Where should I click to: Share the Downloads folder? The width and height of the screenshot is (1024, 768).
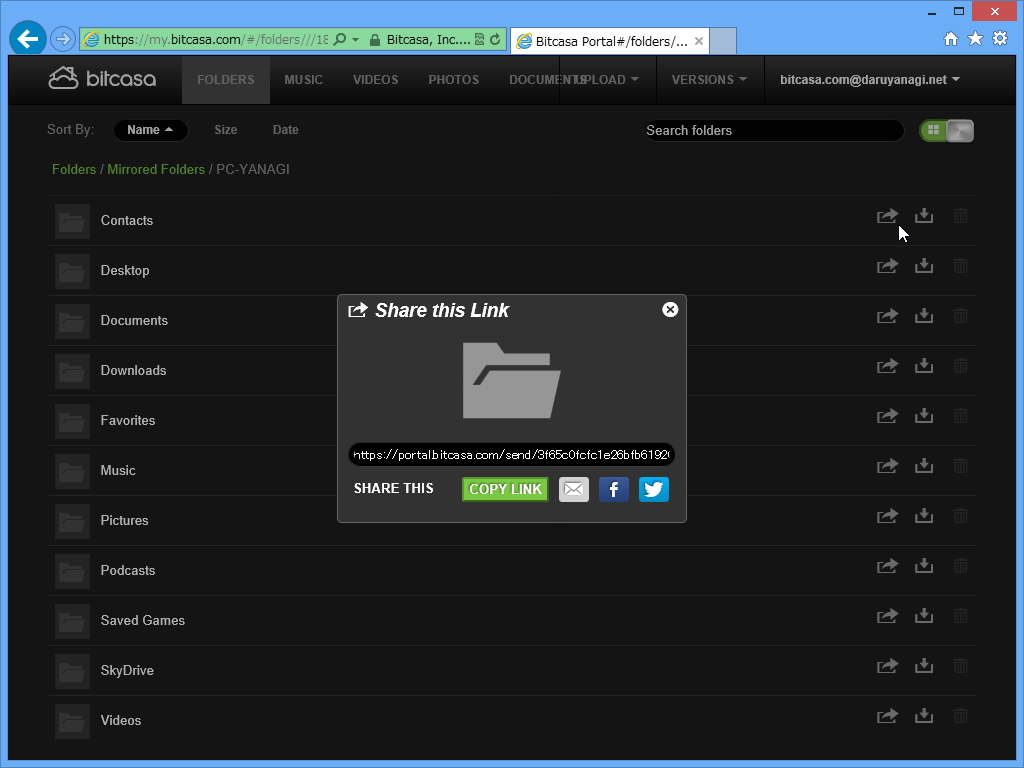[887, 366]
